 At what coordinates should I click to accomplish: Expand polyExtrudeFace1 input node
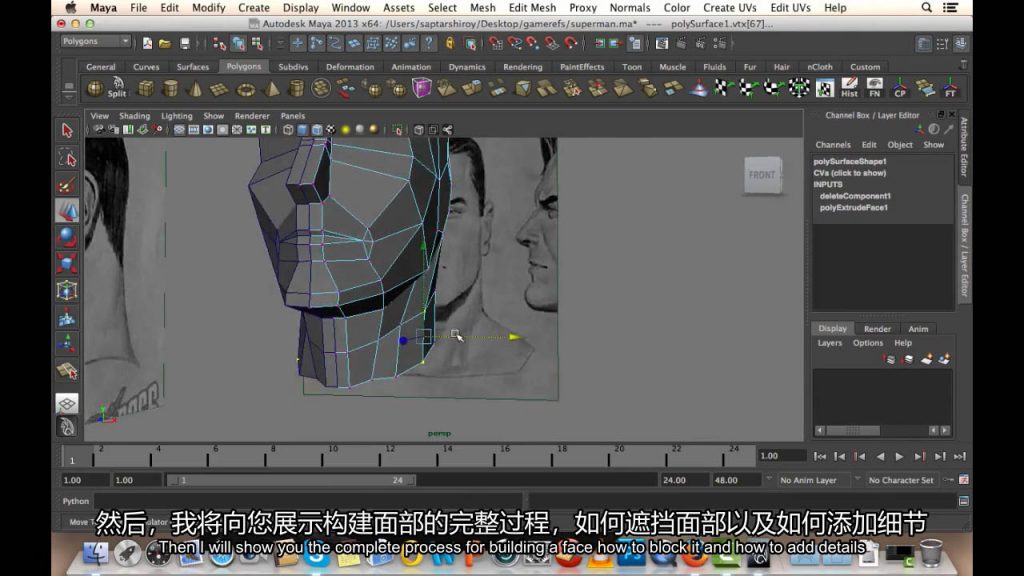(x=854, y=208)
